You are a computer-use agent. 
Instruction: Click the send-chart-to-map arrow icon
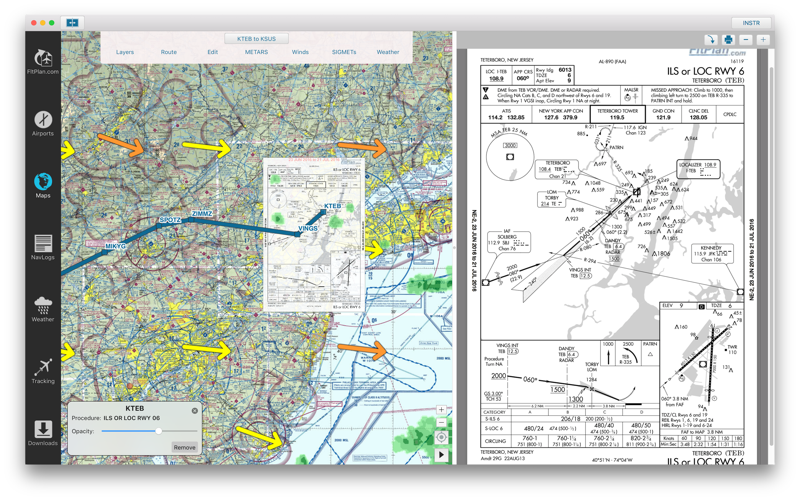tap(710, 39)
